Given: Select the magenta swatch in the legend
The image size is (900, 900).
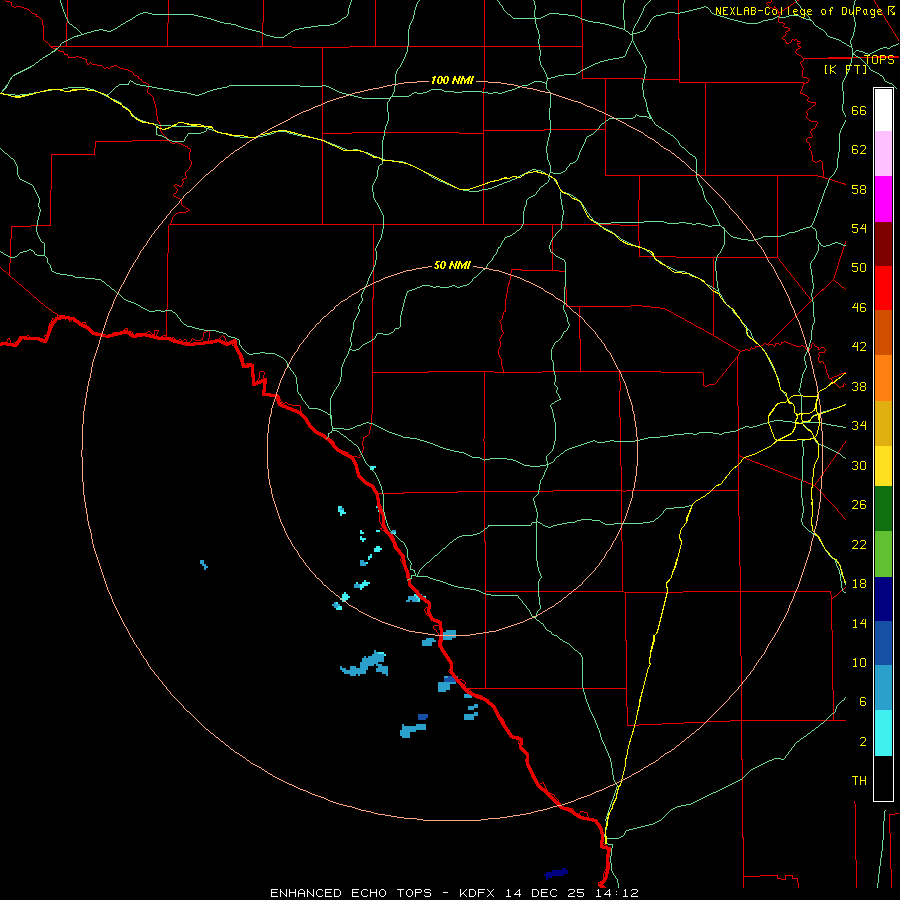Looking at the screenshot, I should click(883, 199).
